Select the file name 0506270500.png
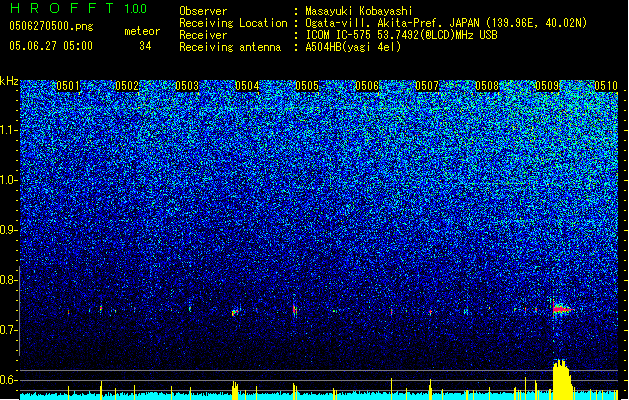Viewport: 629px width, 400px height. point(51,26)
